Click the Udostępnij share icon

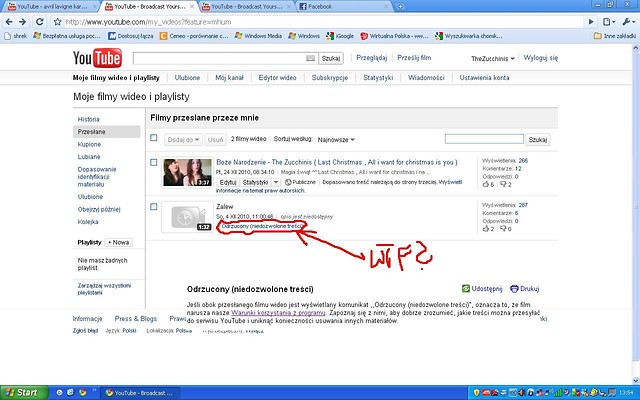click(466, 289)
